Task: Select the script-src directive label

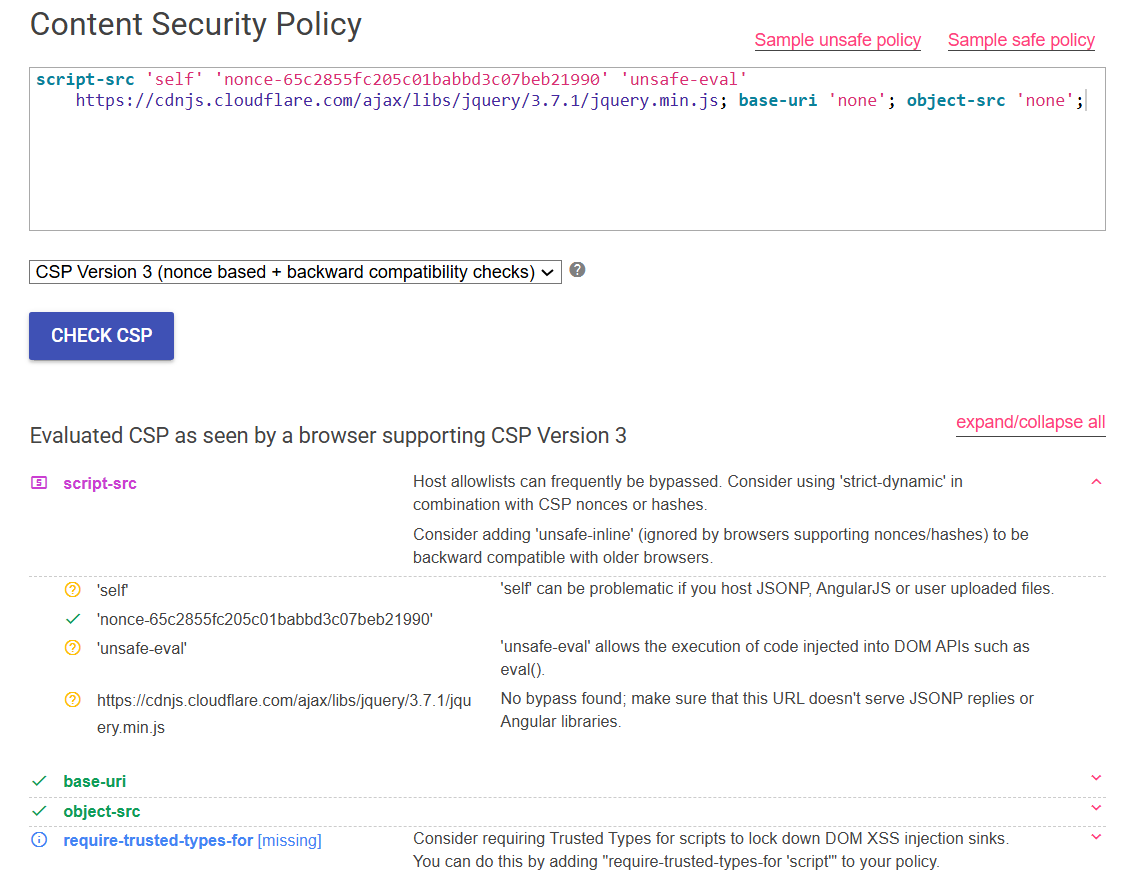Action: tap(99, 482)
